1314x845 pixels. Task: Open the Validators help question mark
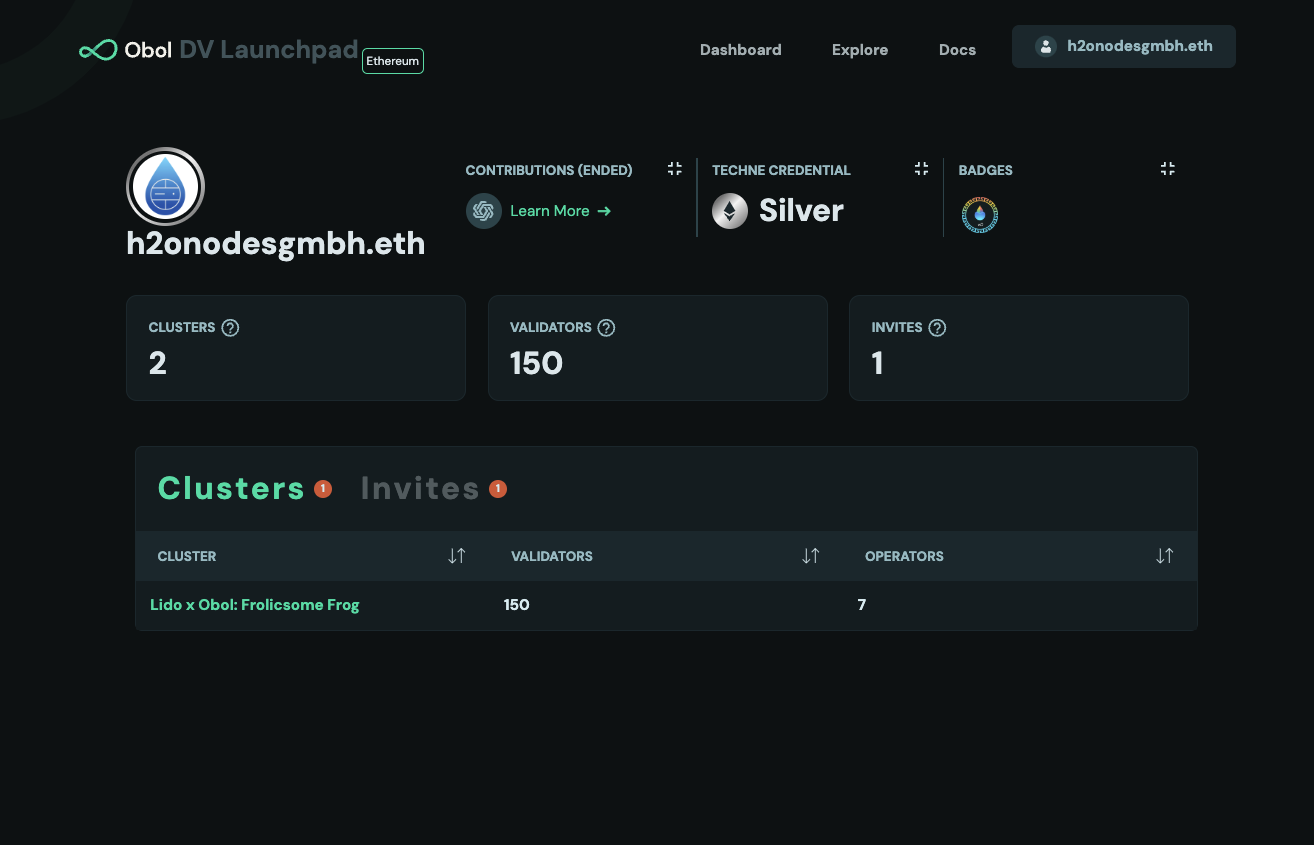click(606, 327)
